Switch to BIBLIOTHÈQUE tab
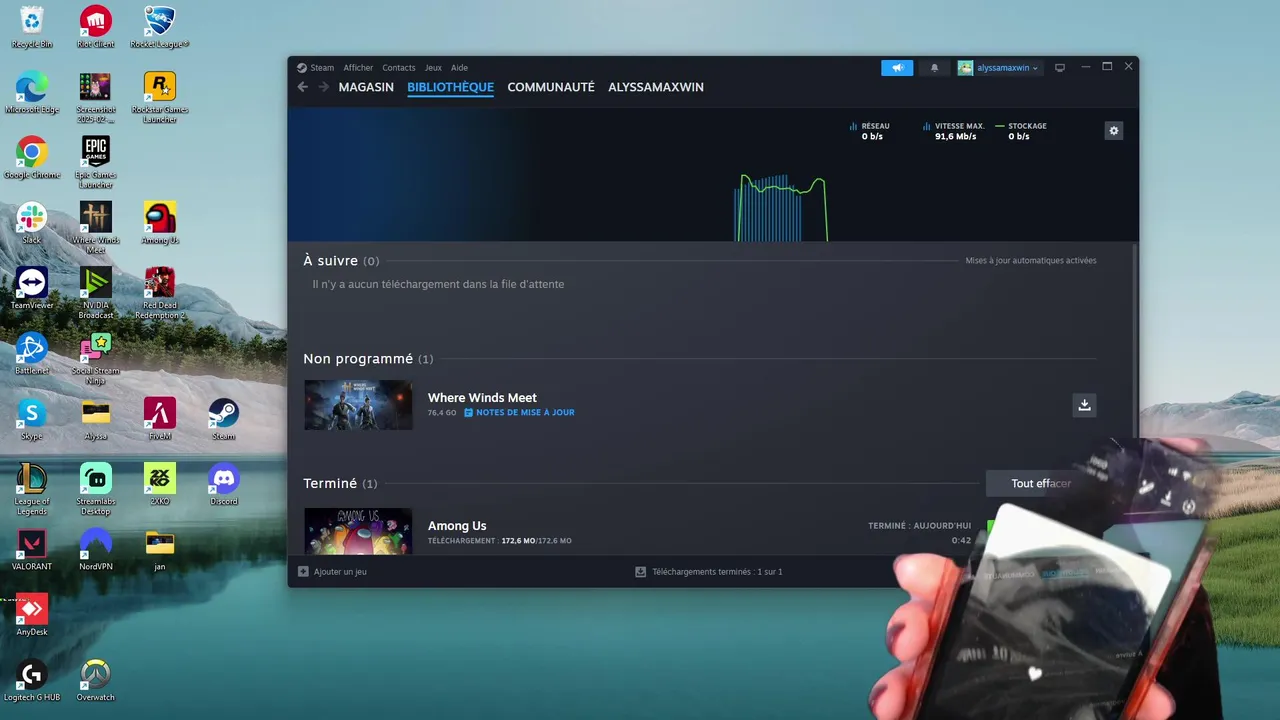 click(450, 87)
